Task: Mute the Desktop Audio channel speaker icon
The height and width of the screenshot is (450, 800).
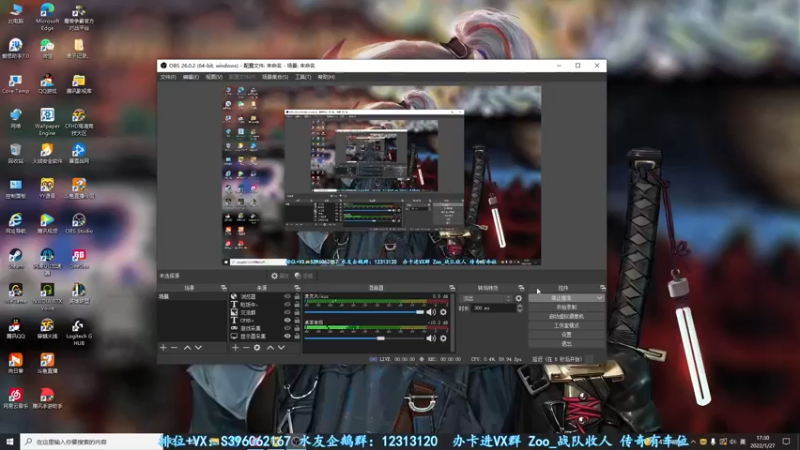Action: tap(431, 338)
